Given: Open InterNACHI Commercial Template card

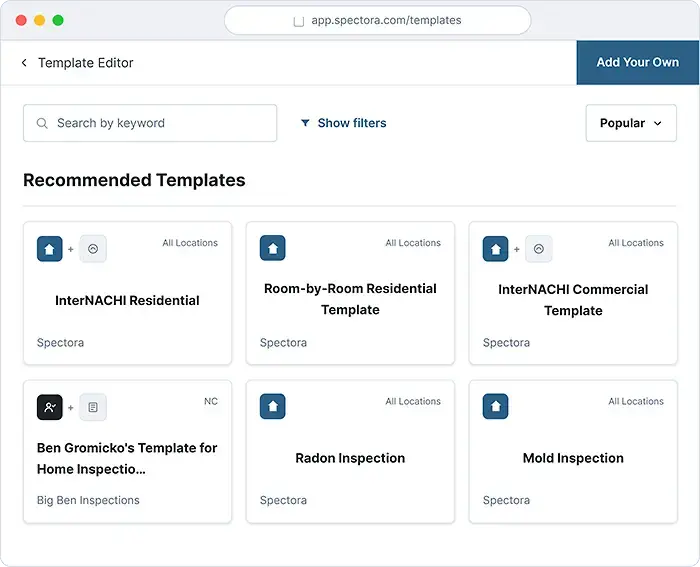Looking at the screenshot, I should [573, 293].
